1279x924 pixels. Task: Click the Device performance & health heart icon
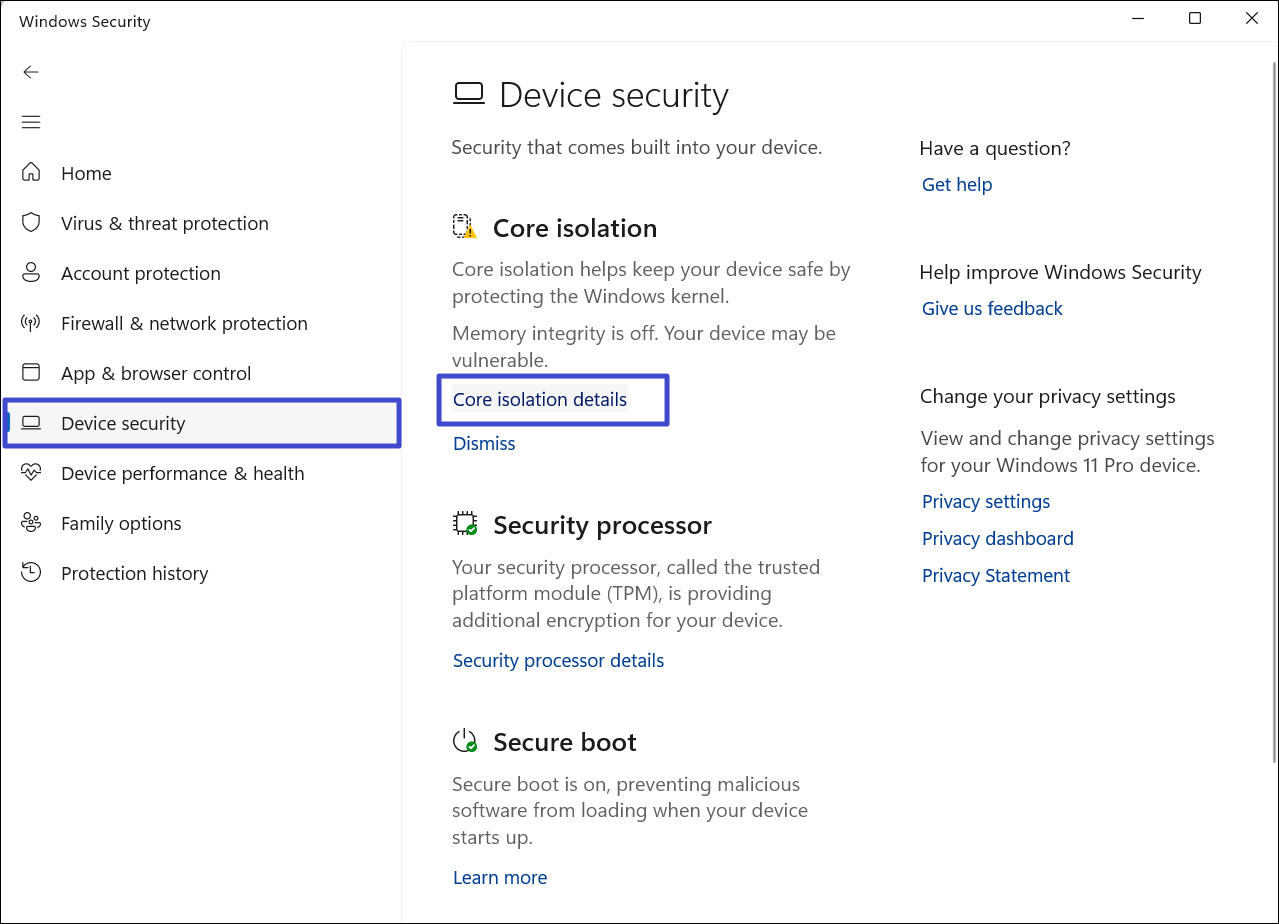31,473
